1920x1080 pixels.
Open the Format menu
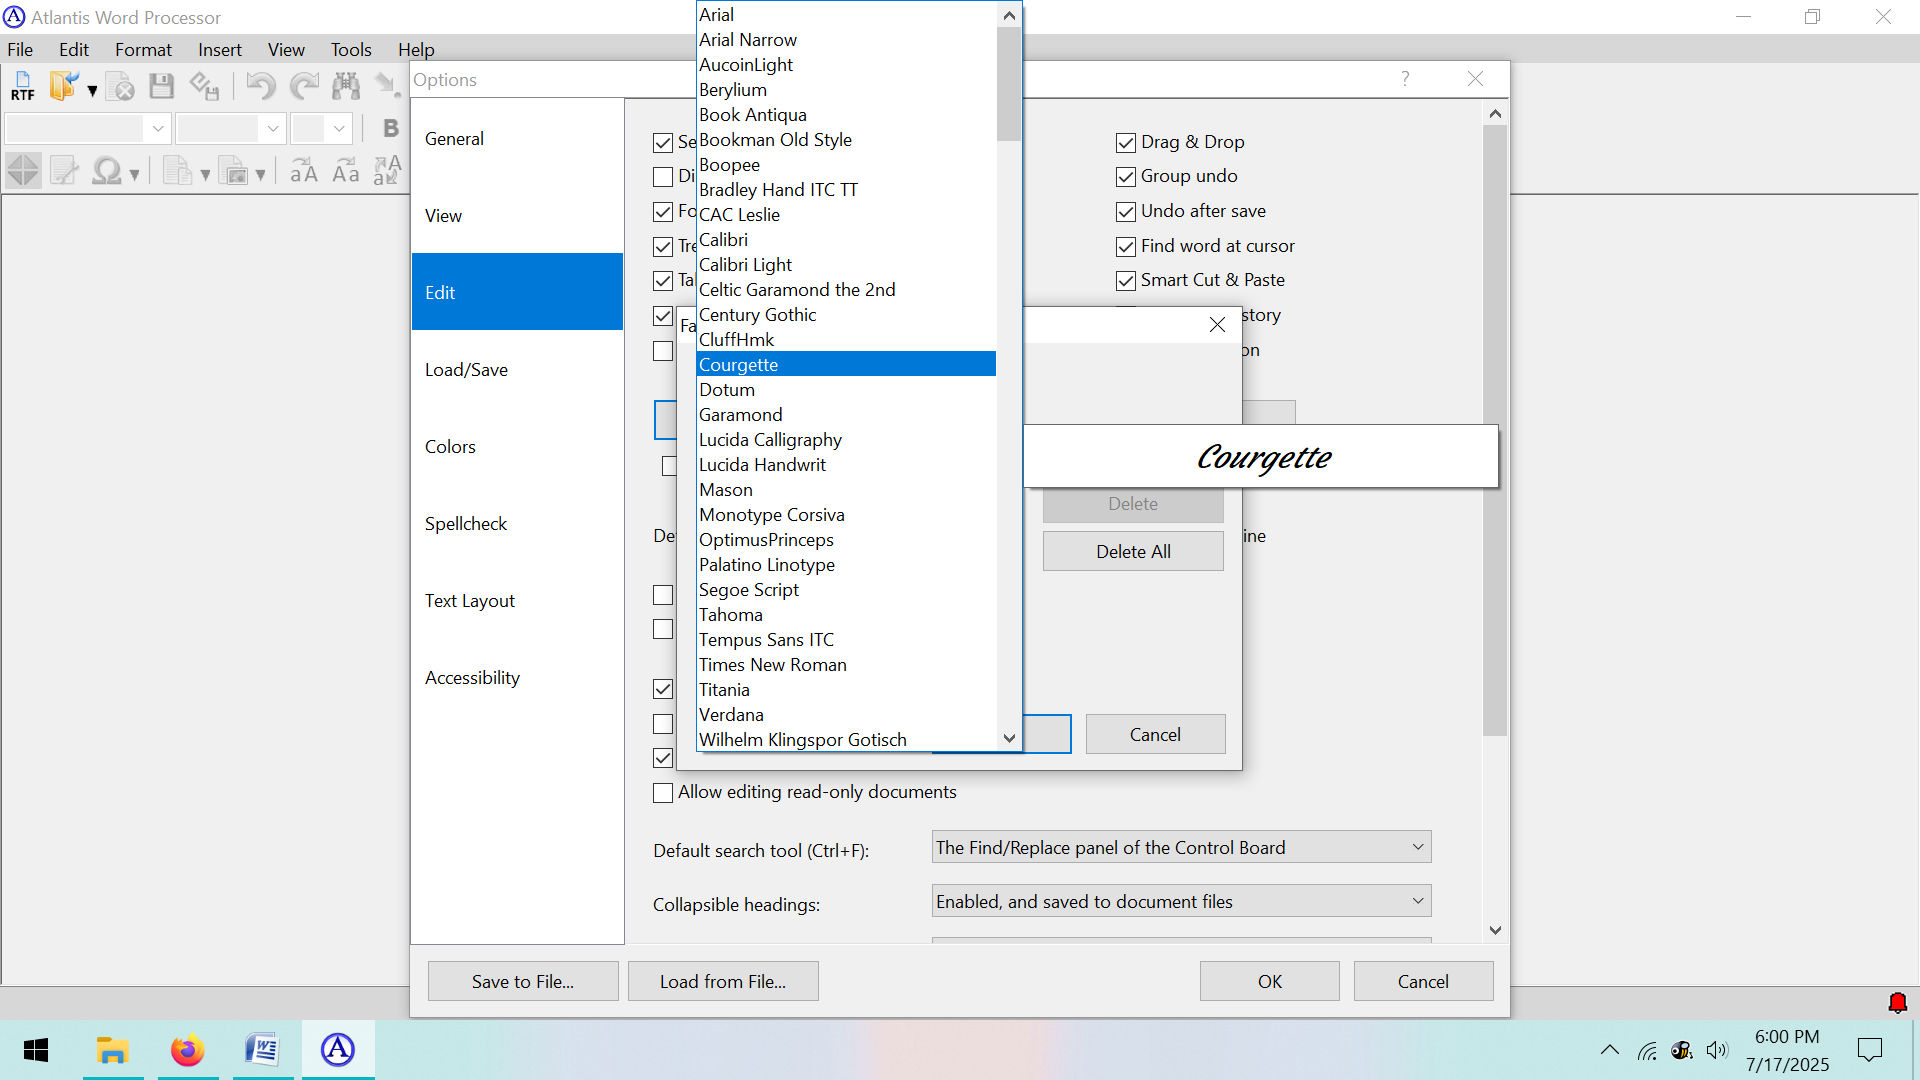[x=143, y=50]
